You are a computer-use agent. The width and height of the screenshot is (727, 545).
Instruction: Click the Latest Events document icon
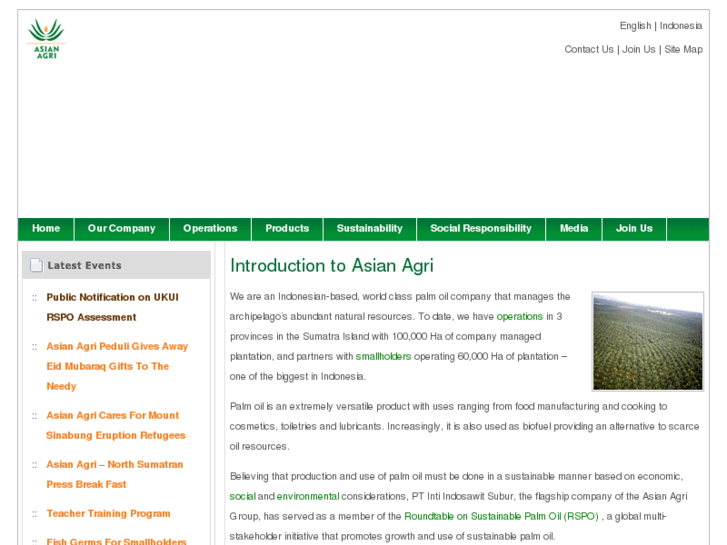tap(36, 265)
